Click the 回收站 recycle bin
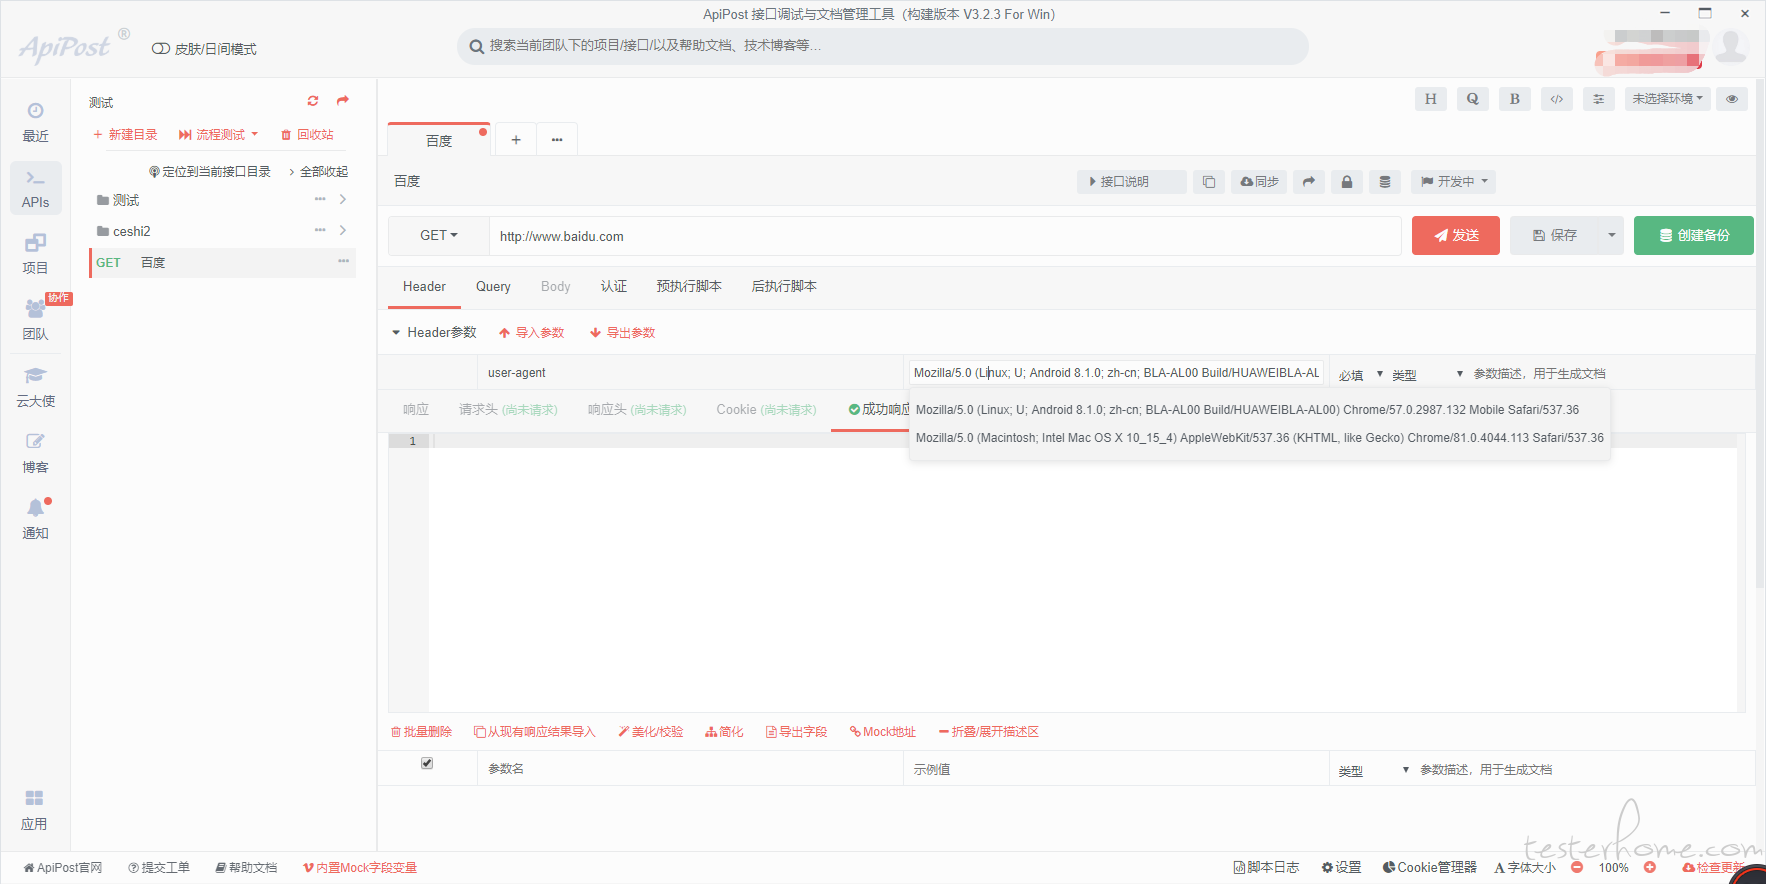1766x884 pixels. 307,135
